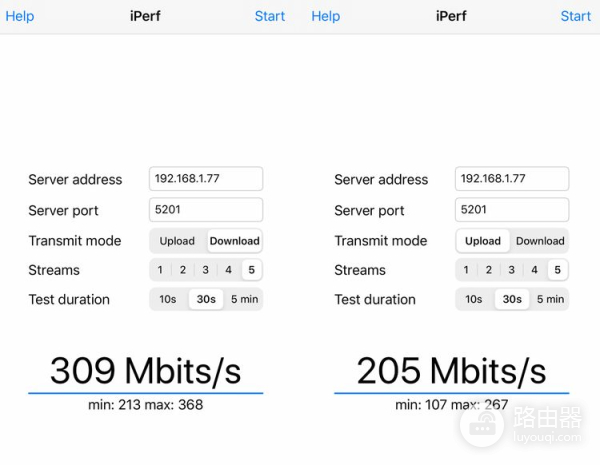This screenshot has width=600, height=465.
Task: Click the right screen's Server address field
Action: pyautogui.click(x=512, y=179)
